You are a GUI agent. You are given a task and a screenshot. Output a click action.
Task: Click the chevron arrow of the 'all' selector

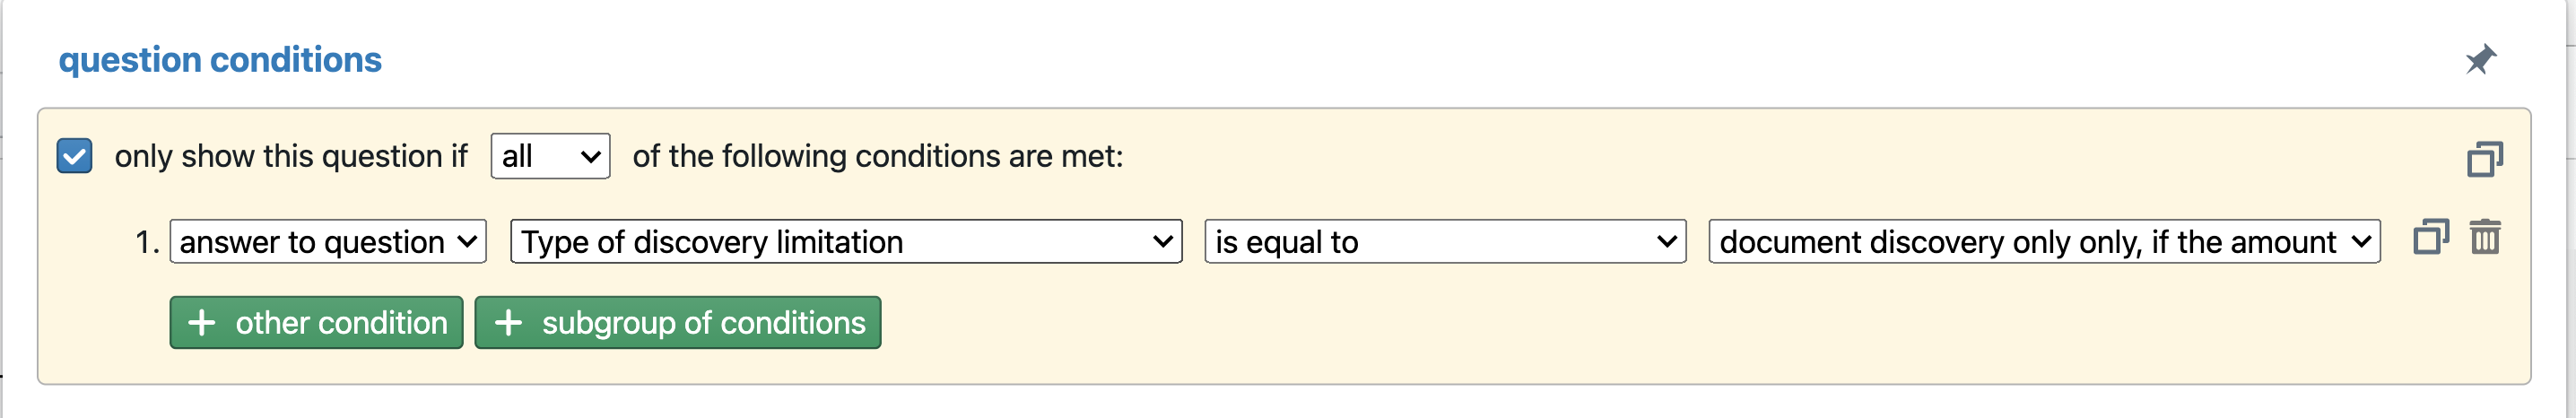click(590, 157)
